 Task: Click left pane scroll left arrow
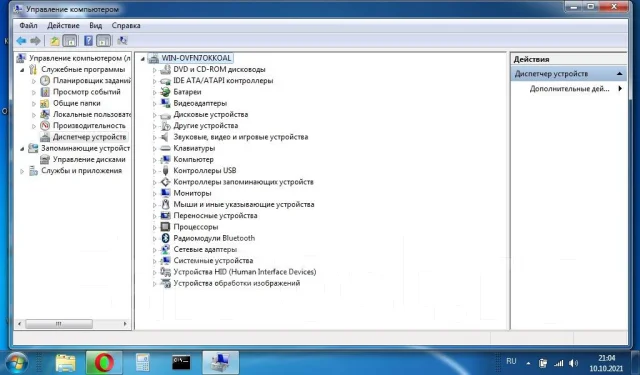pyautogui.click(x=19, y=324)
